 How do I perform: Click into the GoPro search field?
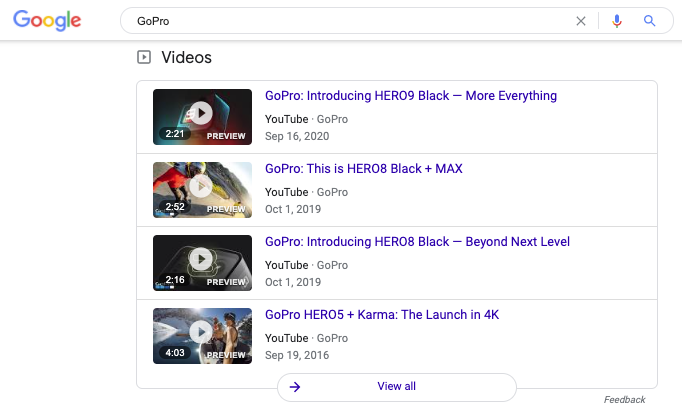(340, 21)
